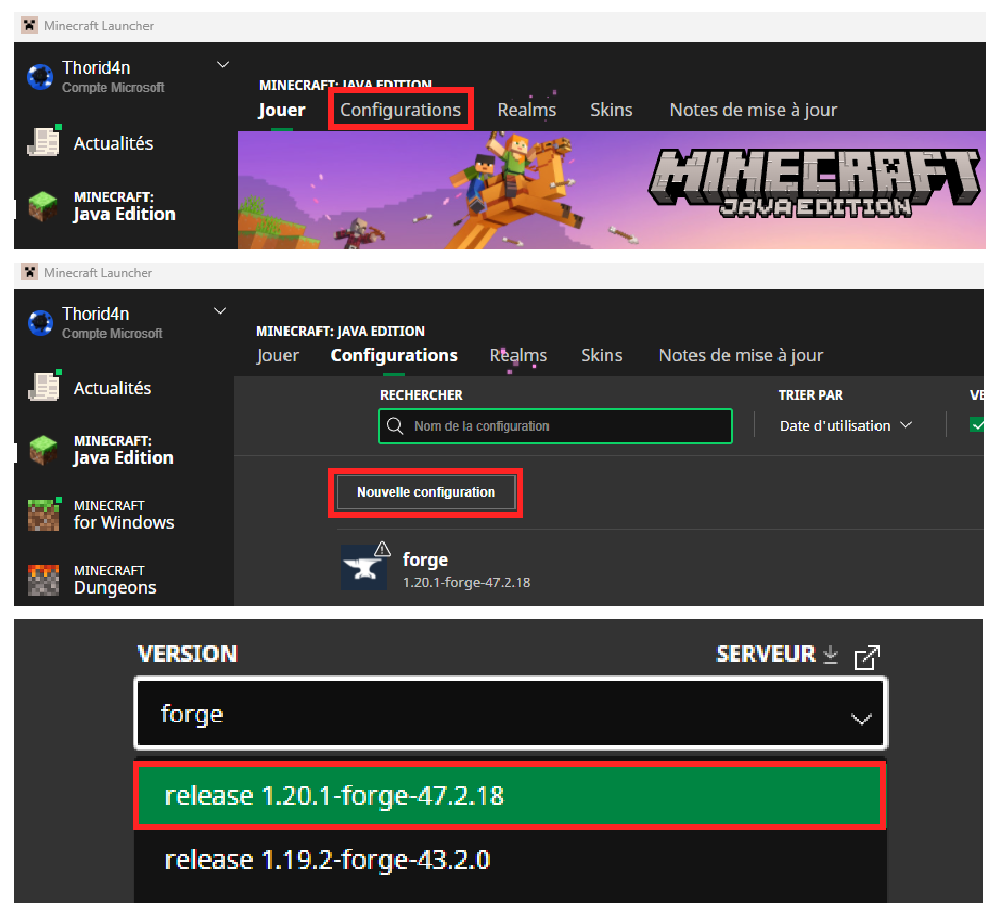This screenshot has width=1000, height=919.
Task: Click SERVEUR download link
Action: tap(765, 654)
